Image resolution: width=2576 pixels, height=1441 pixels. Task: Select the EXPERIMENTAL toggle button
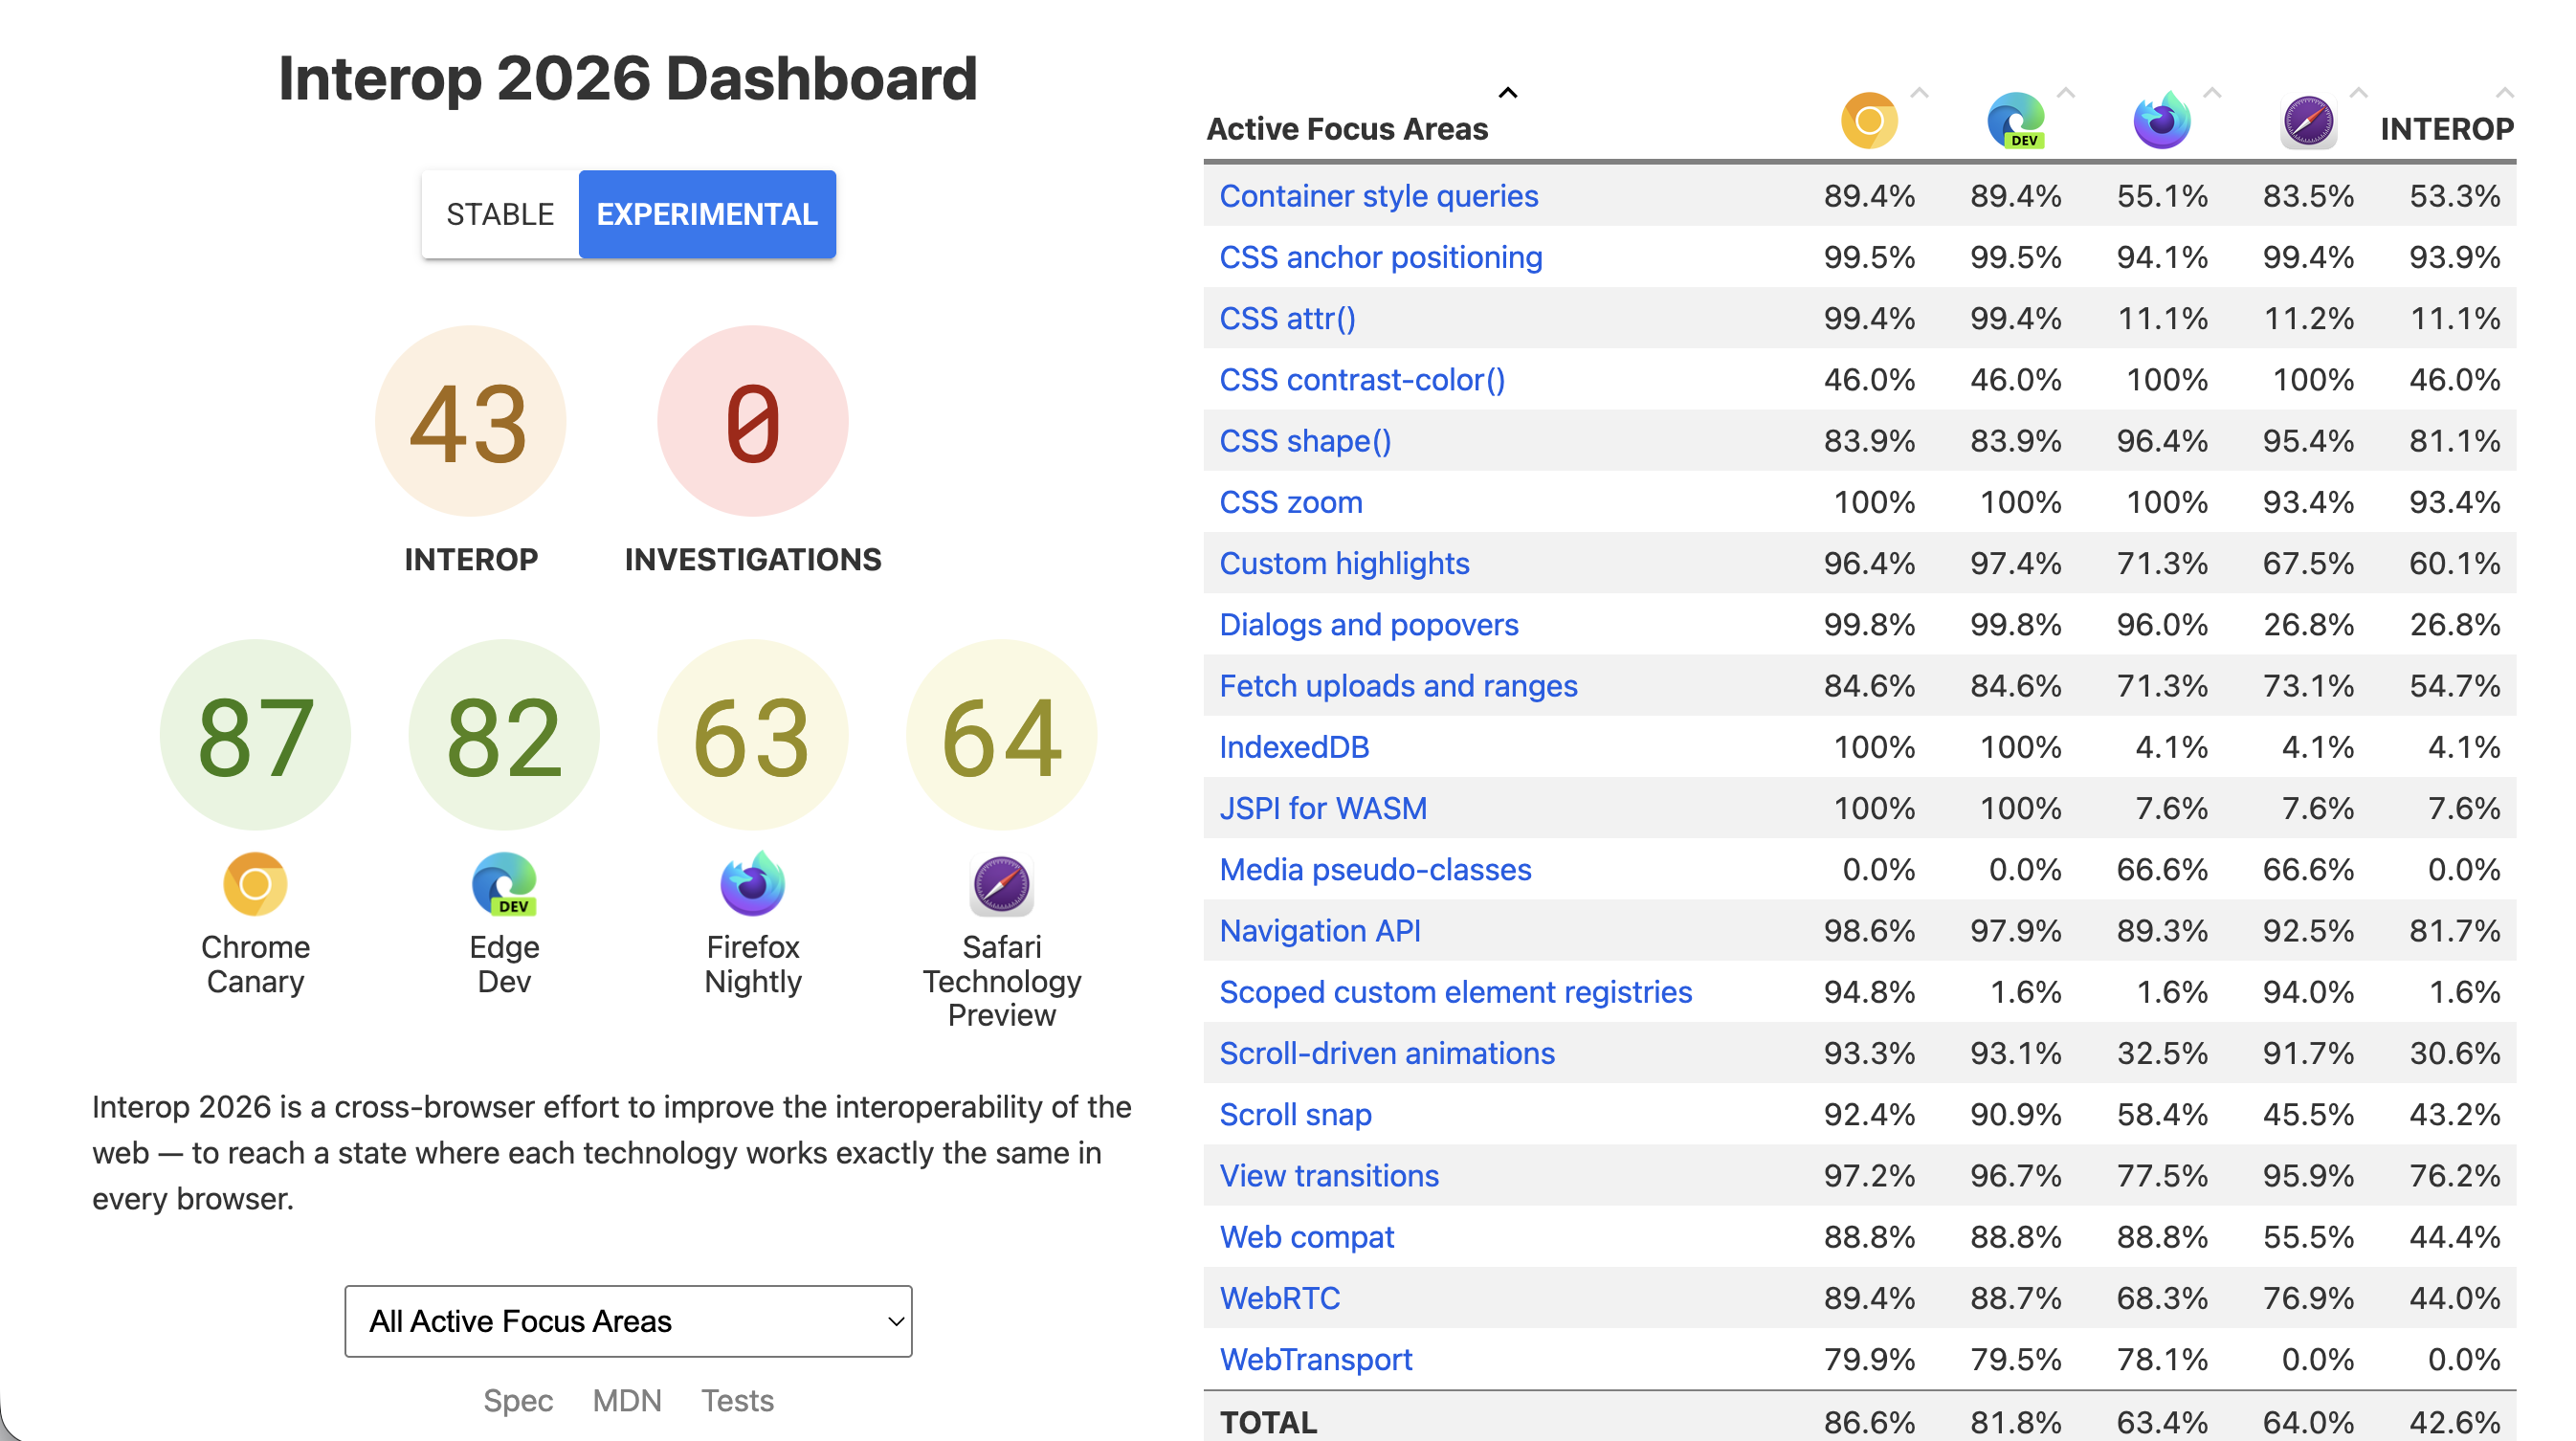coord(707,214)
